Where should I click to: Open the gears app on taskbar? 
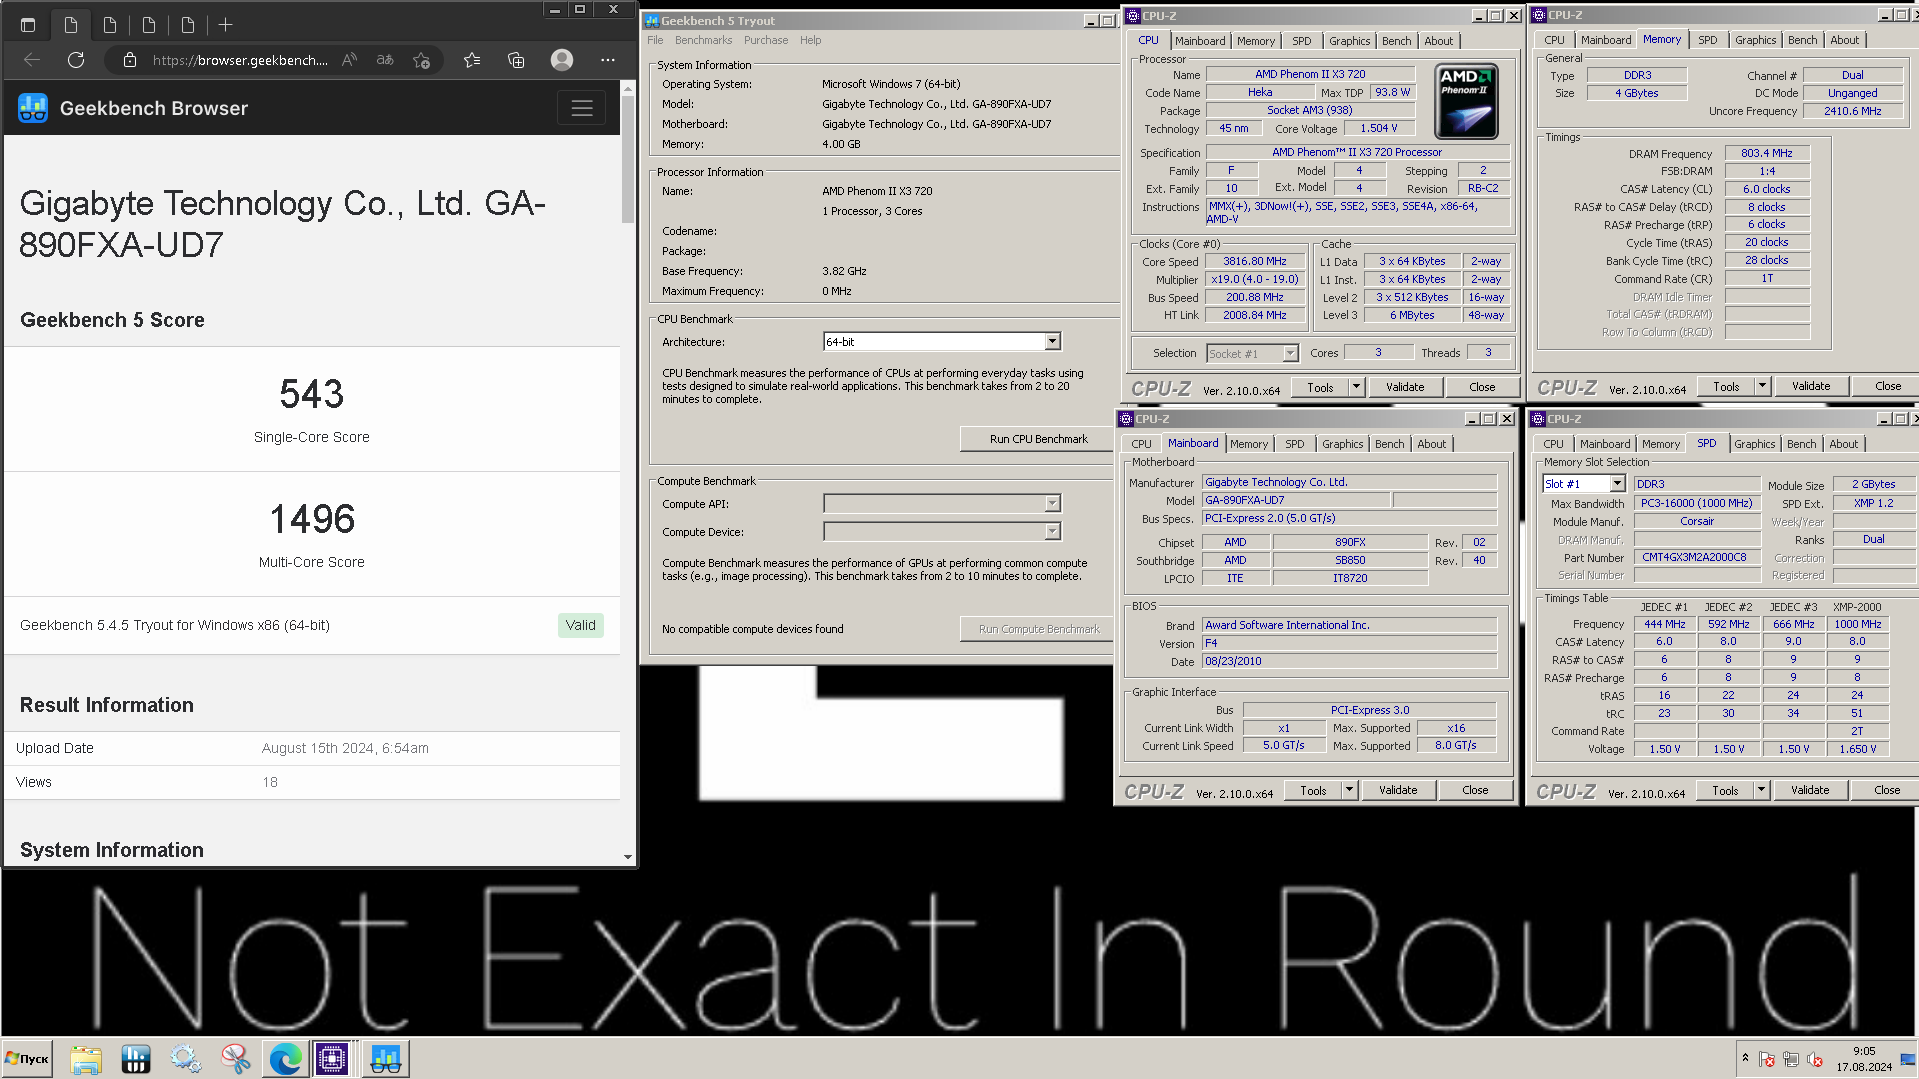point(185,1058)
